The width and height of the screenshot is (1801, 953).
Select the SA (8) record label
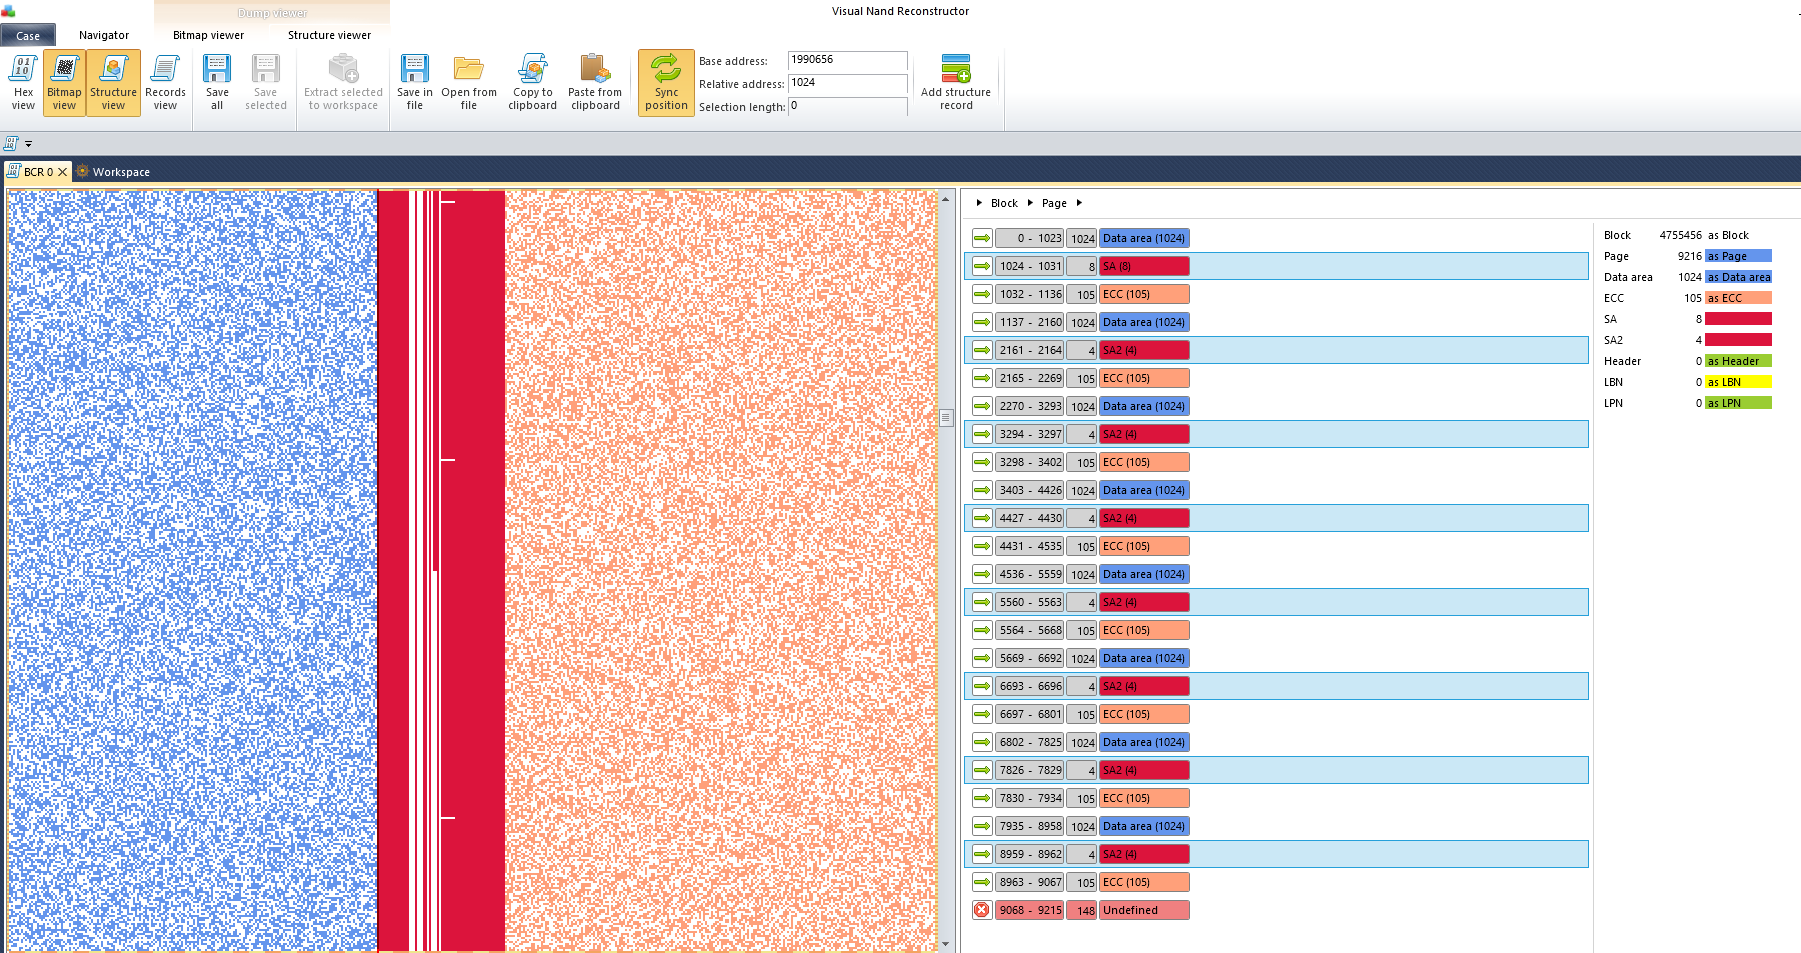point(1144,266)
